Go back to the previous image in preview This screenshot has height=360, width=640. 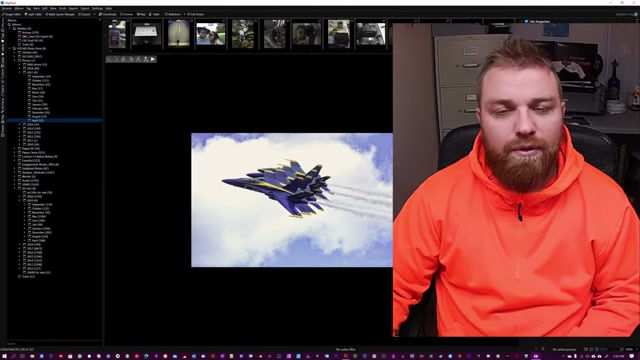point(109,59)
